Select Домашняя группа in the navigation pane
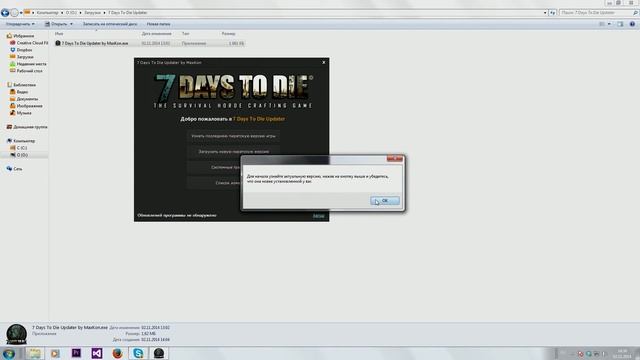The width and height of the screenshot is (640, 360). tap(30, 127)
